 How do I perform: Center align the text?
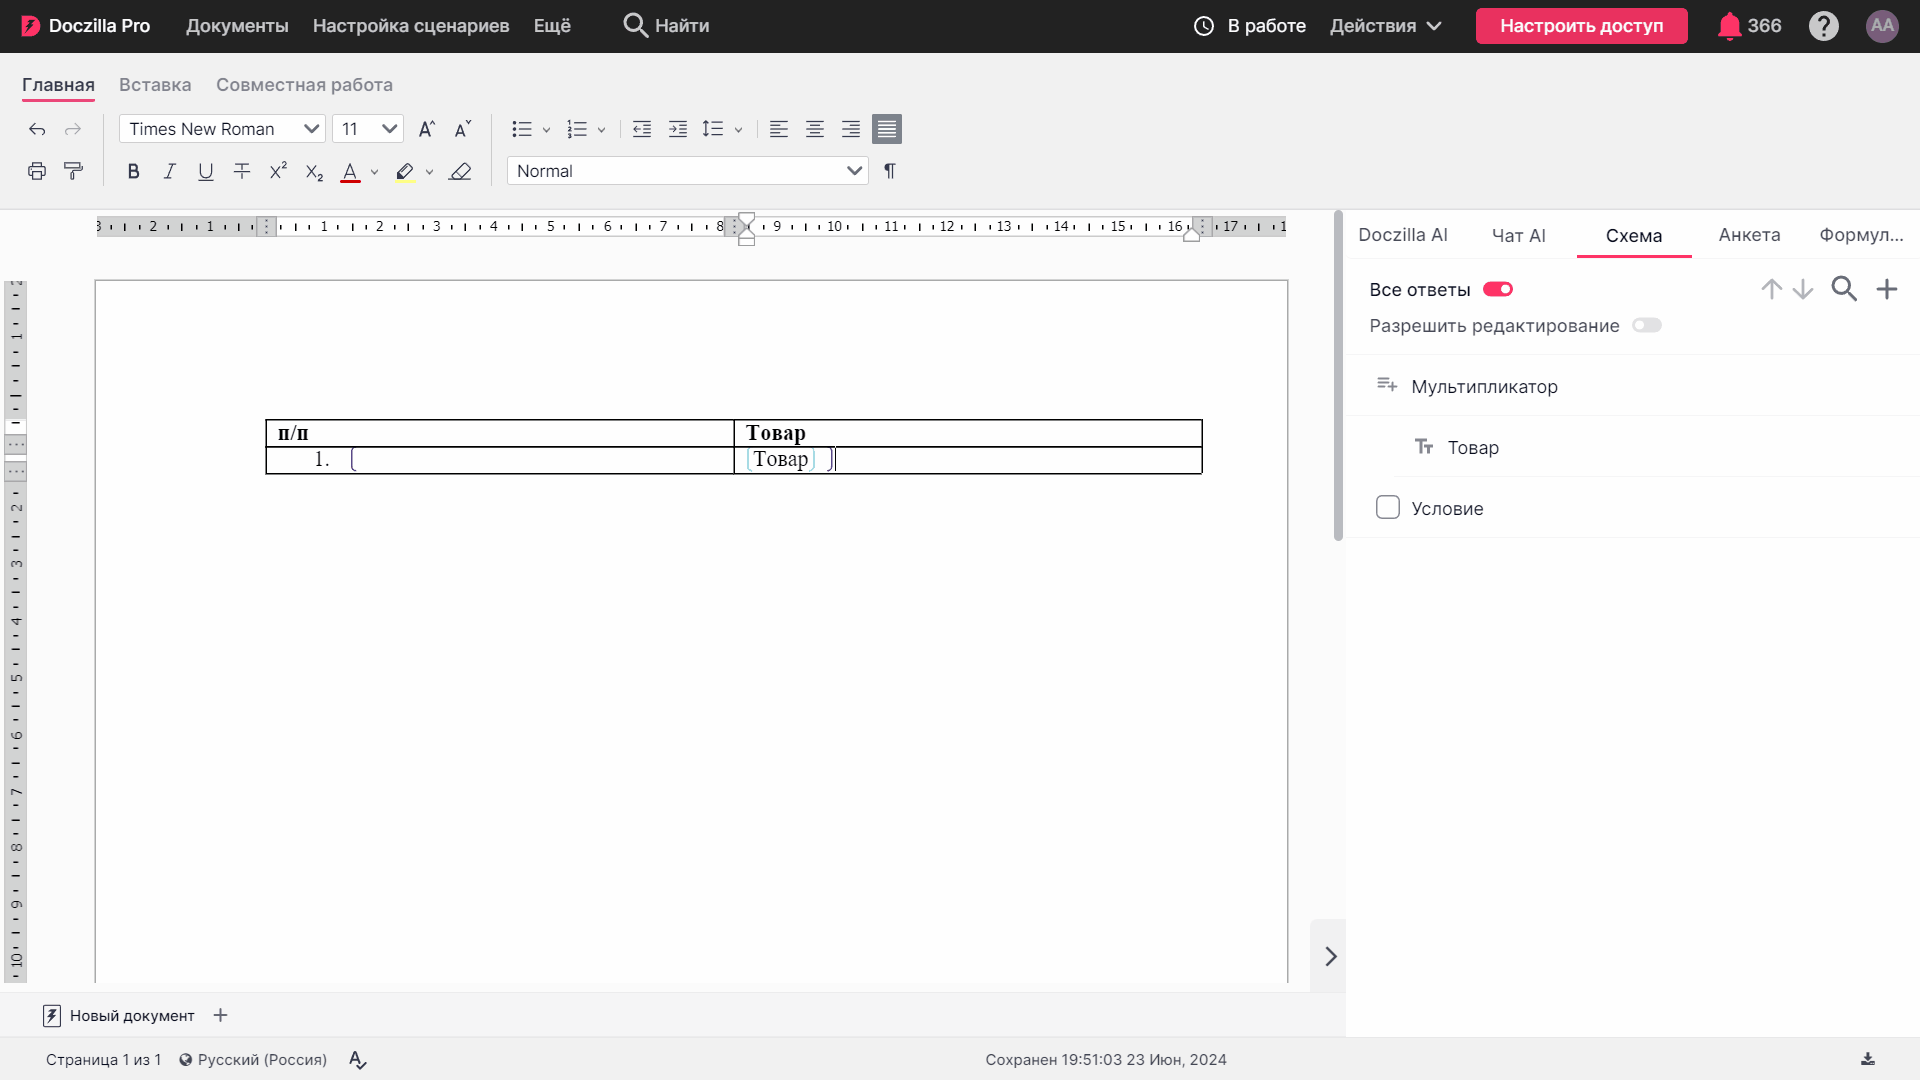815,129
